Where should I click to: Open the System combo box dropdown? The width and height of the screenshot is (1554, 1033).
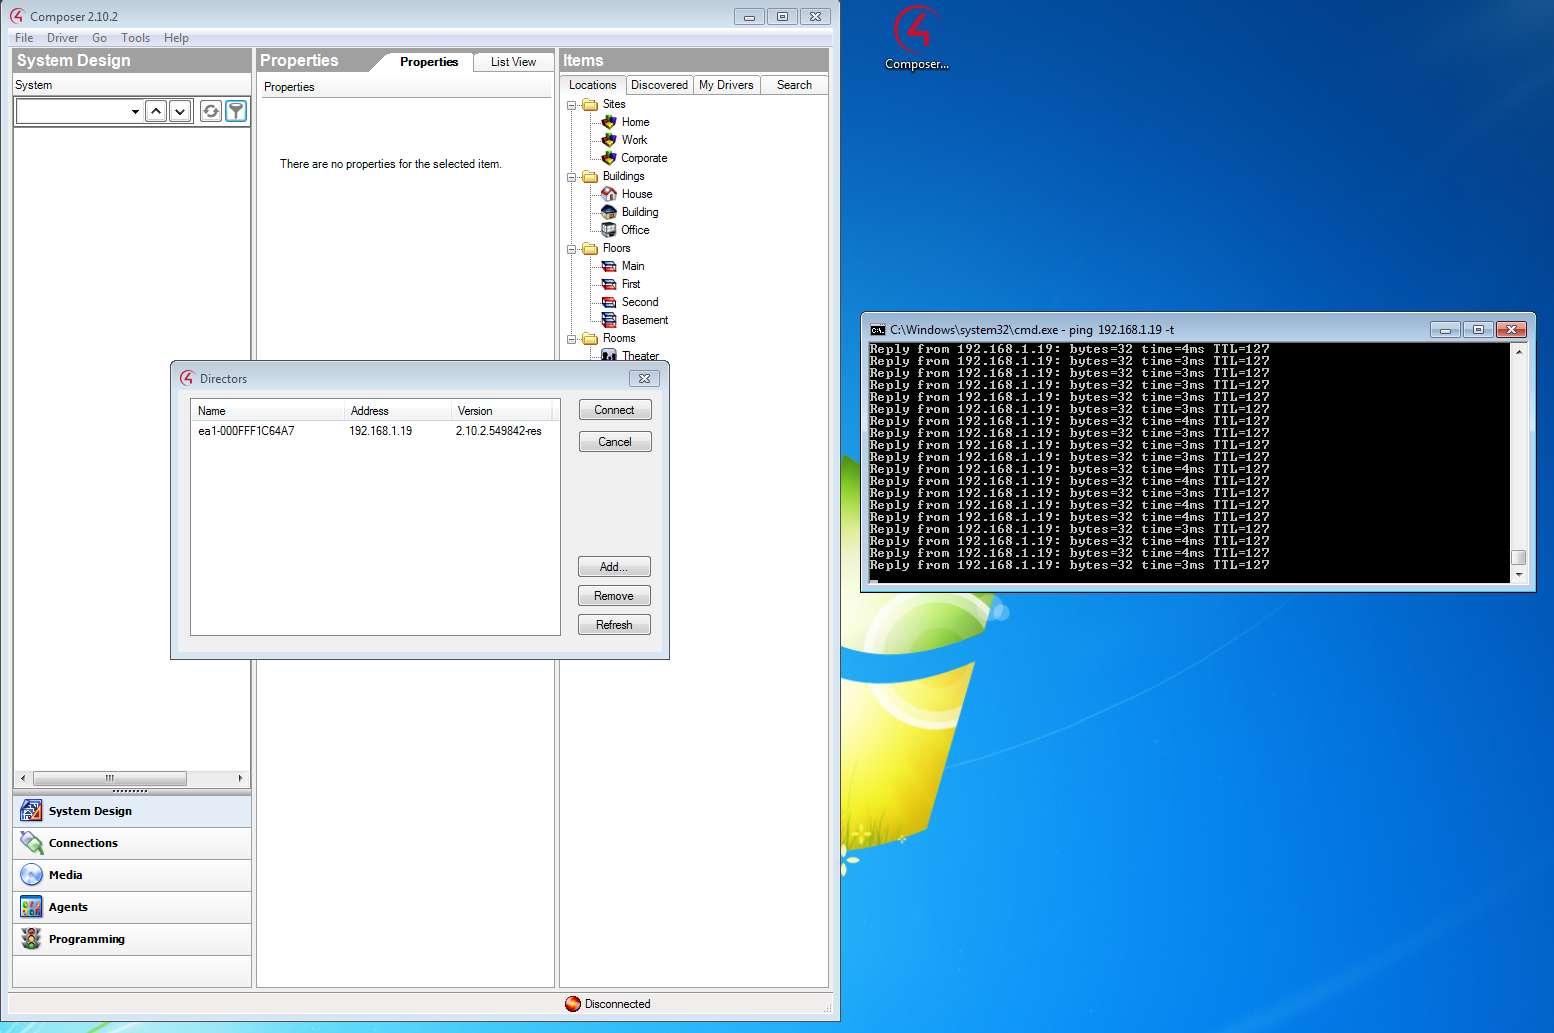(x=135, y=111)
